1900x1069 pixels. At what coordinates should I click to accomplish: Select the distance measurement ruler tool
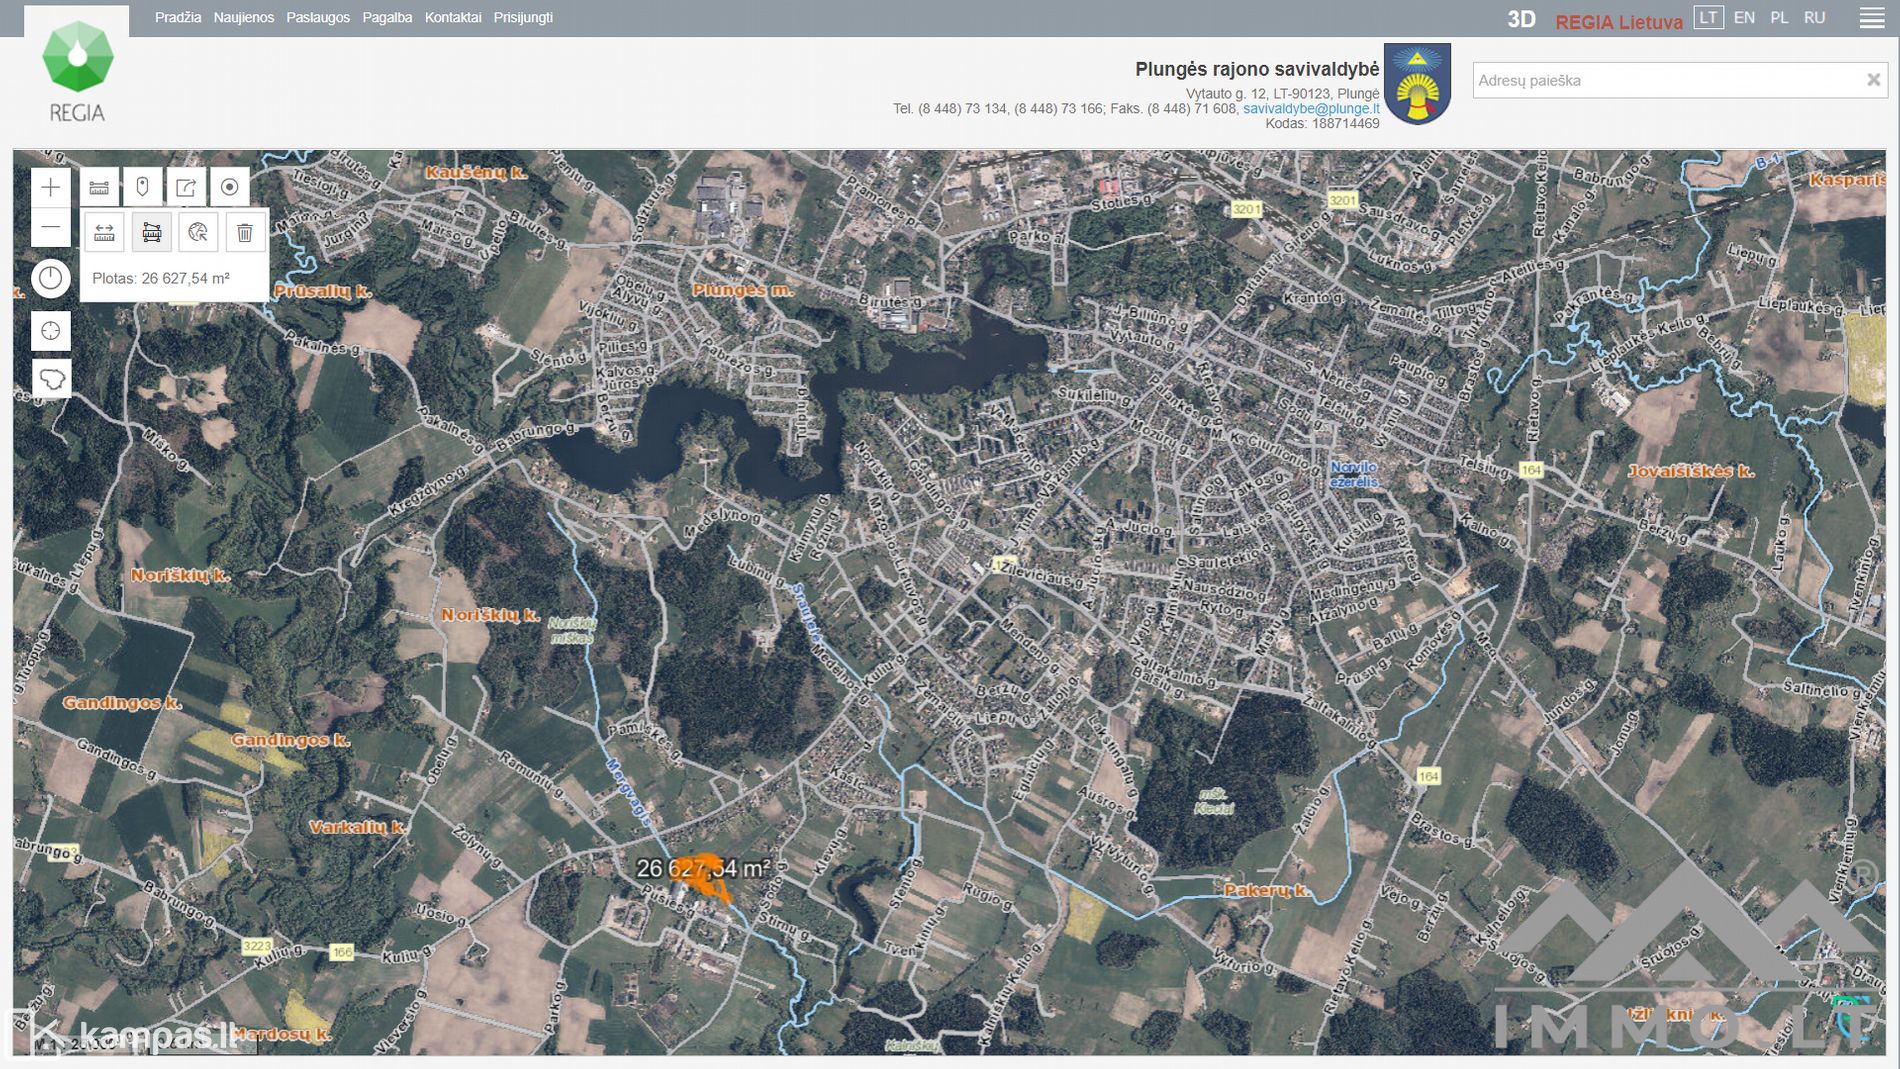(104, 233)
